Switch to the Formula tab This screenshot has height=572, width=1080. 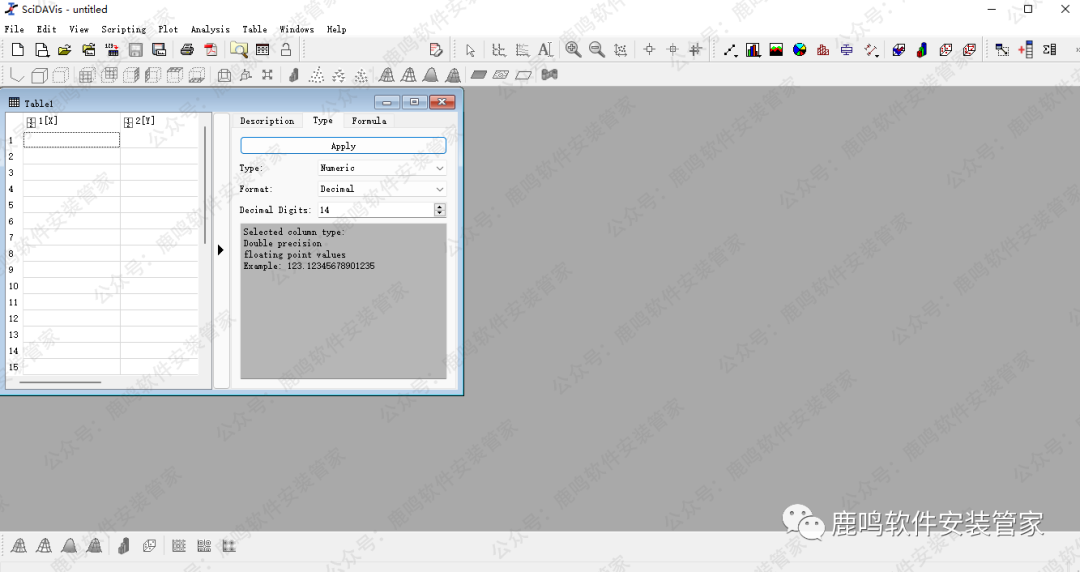click(x=368, y=121)
